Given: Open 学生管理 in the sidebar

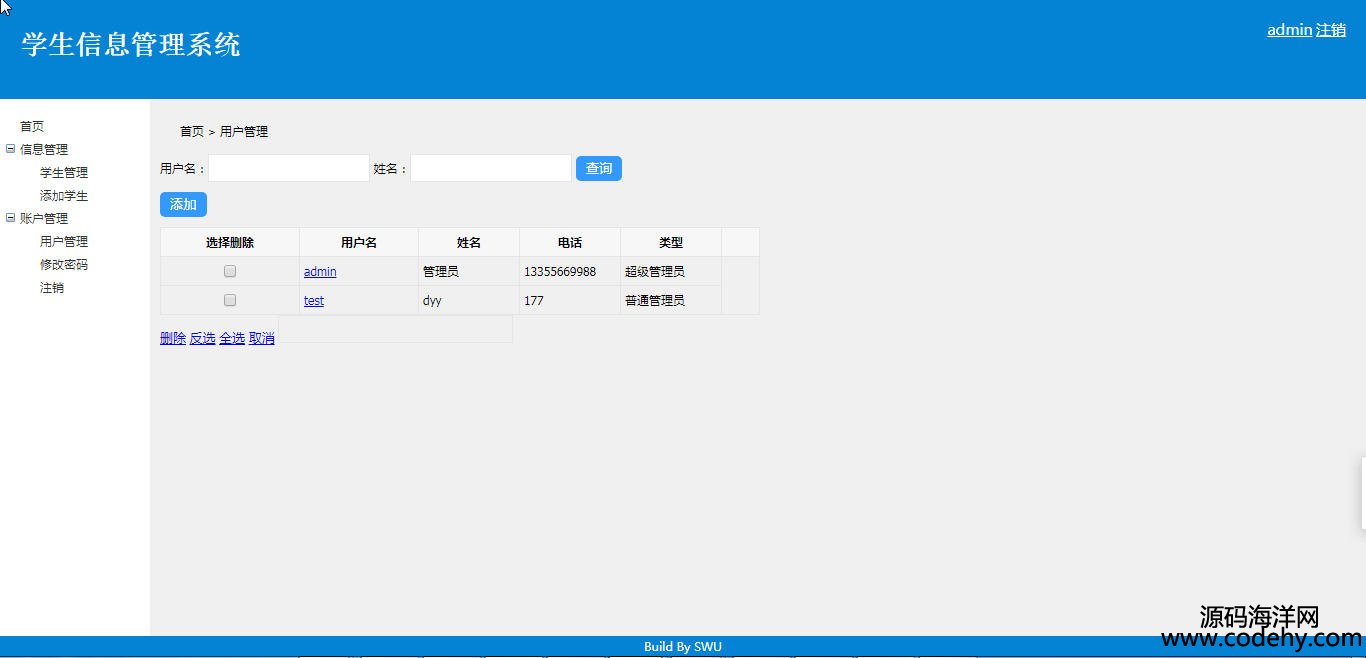Looking at the screenshot, I should [x=64, y=172].
